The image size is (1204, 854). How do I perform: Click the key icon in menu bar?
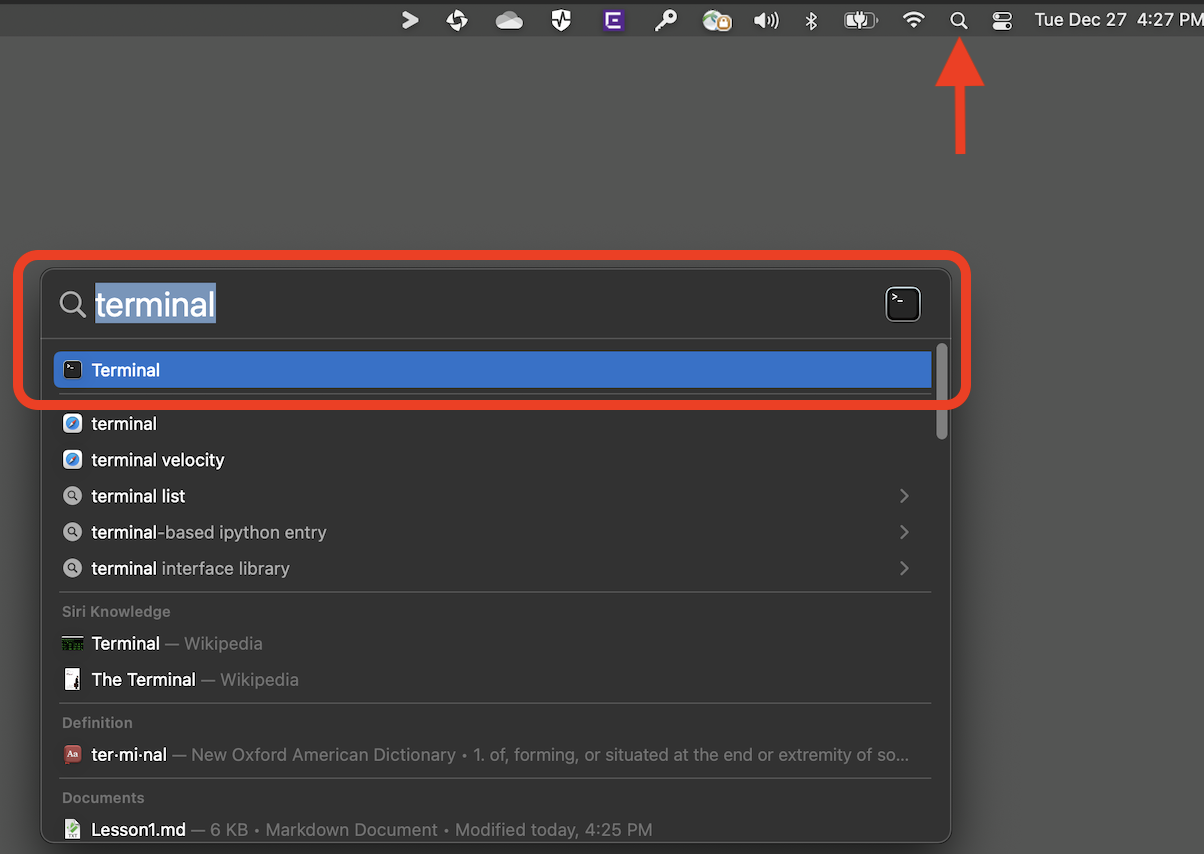(665, 20)
